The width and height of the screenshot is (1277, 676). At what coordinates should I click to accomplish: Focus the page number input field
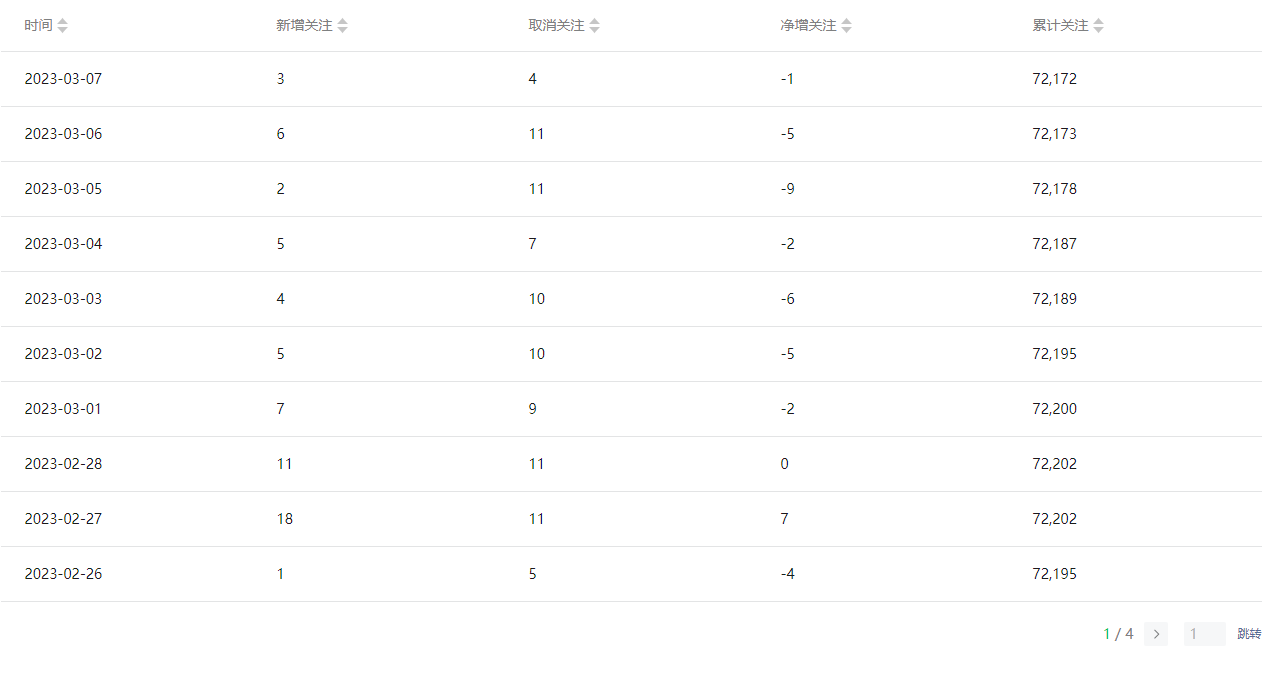click(x=1204, y=634)
